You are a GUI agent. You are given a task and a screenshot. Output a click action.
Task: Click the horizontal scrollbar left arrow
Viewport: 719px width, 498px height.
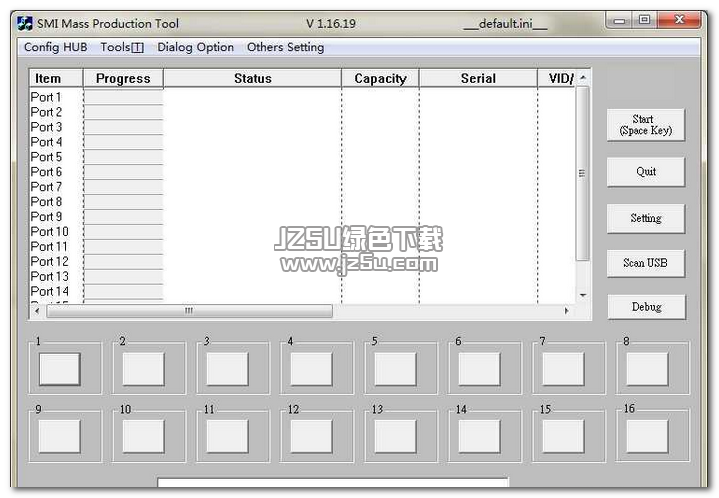click(37, 311)
